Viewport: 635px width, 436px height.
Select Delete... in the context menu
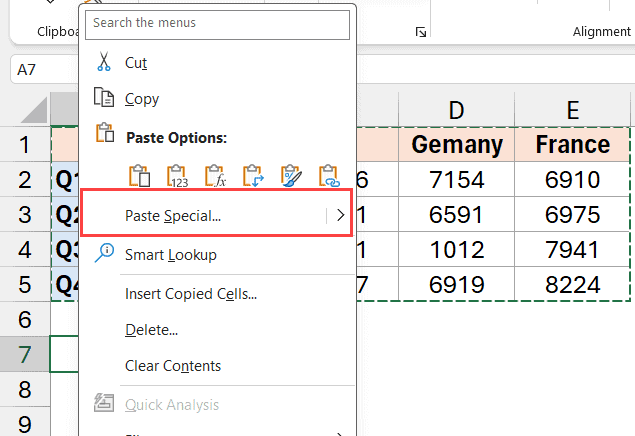tap(151, 330)
